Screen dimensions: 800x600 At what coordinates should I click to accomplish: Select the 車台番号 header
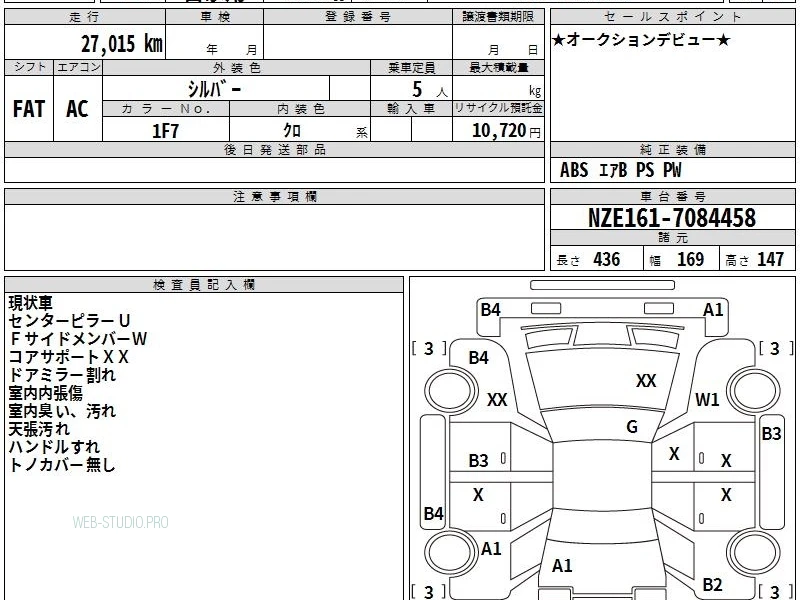point(672,196)
